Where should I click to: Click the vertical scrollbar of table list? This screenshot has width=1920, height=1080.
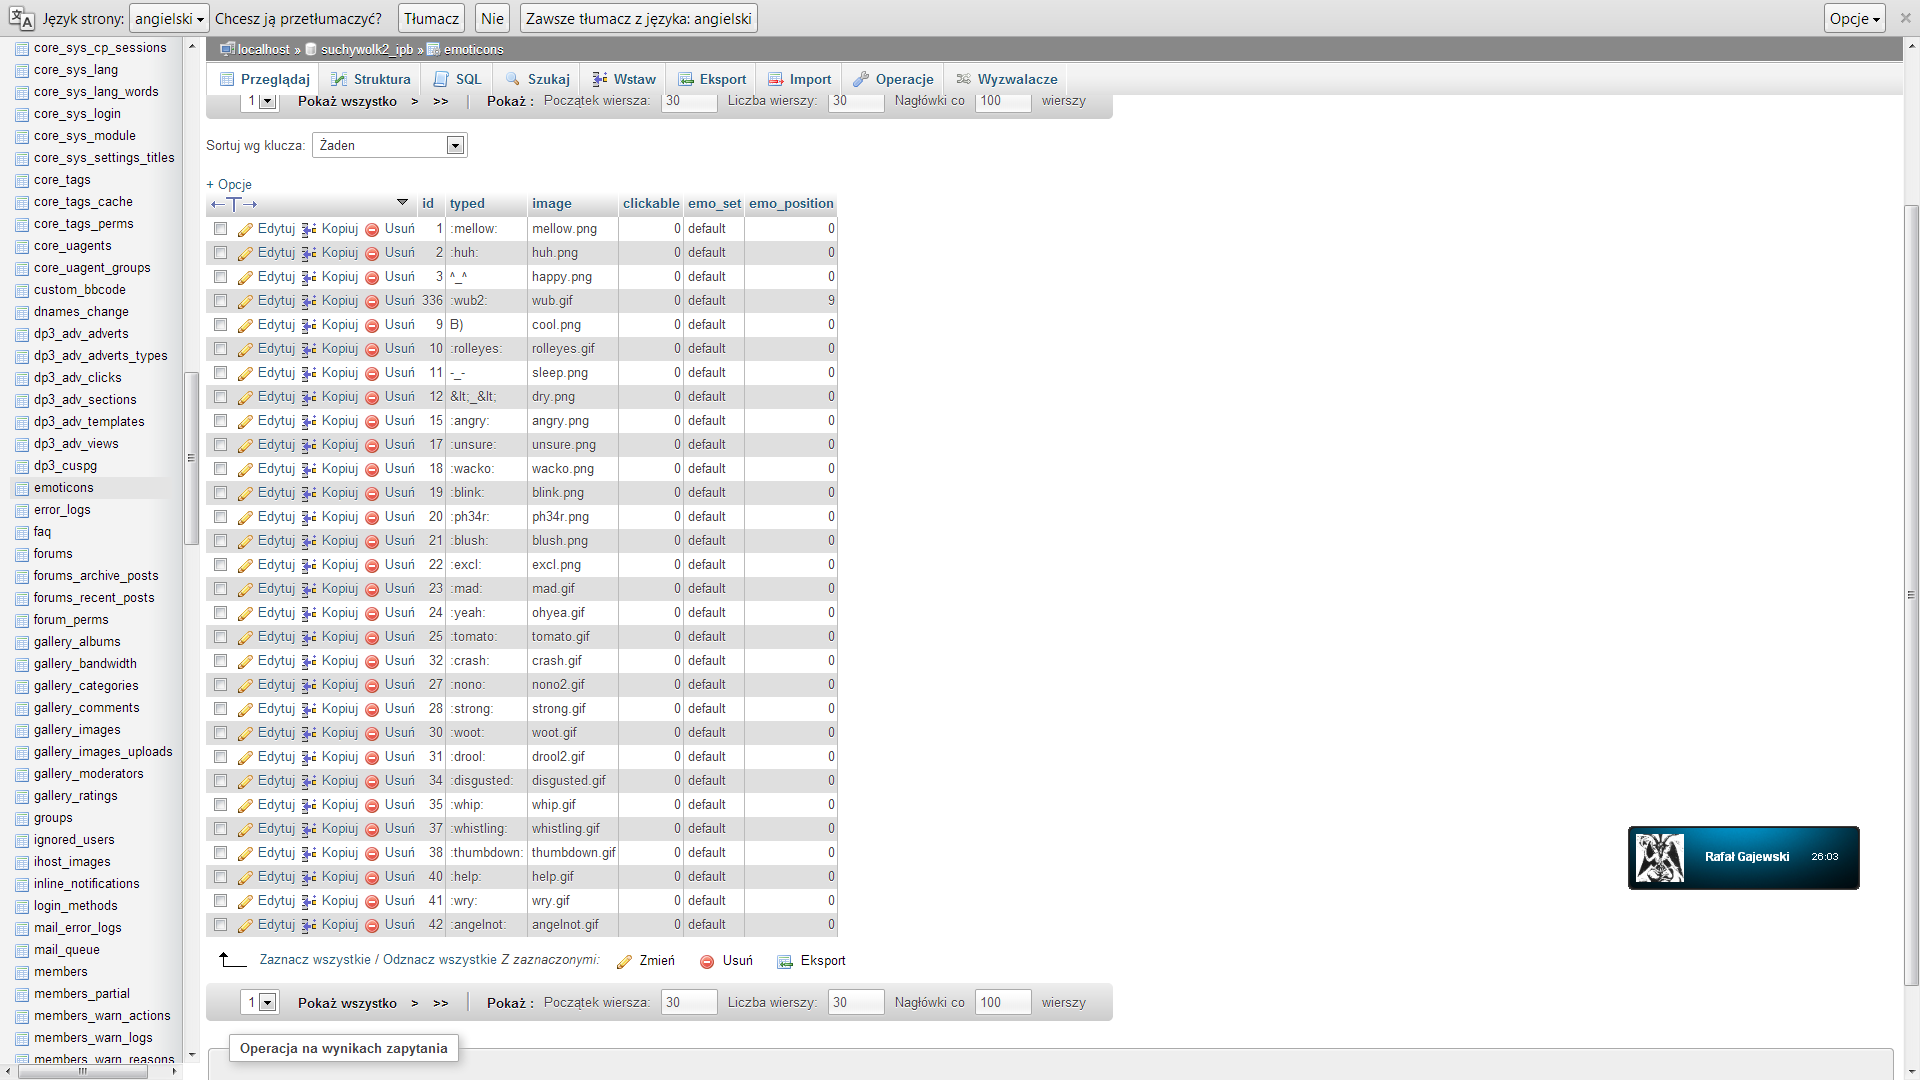[190, 458]
